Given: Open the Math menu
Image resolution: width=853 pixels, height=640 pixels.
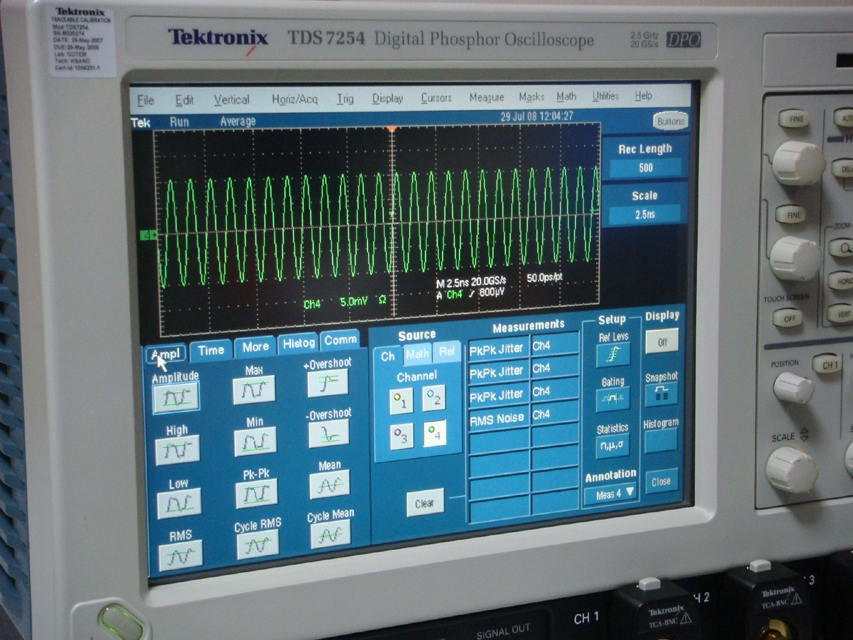Looking at the screenshot, I should click(566, 96).
